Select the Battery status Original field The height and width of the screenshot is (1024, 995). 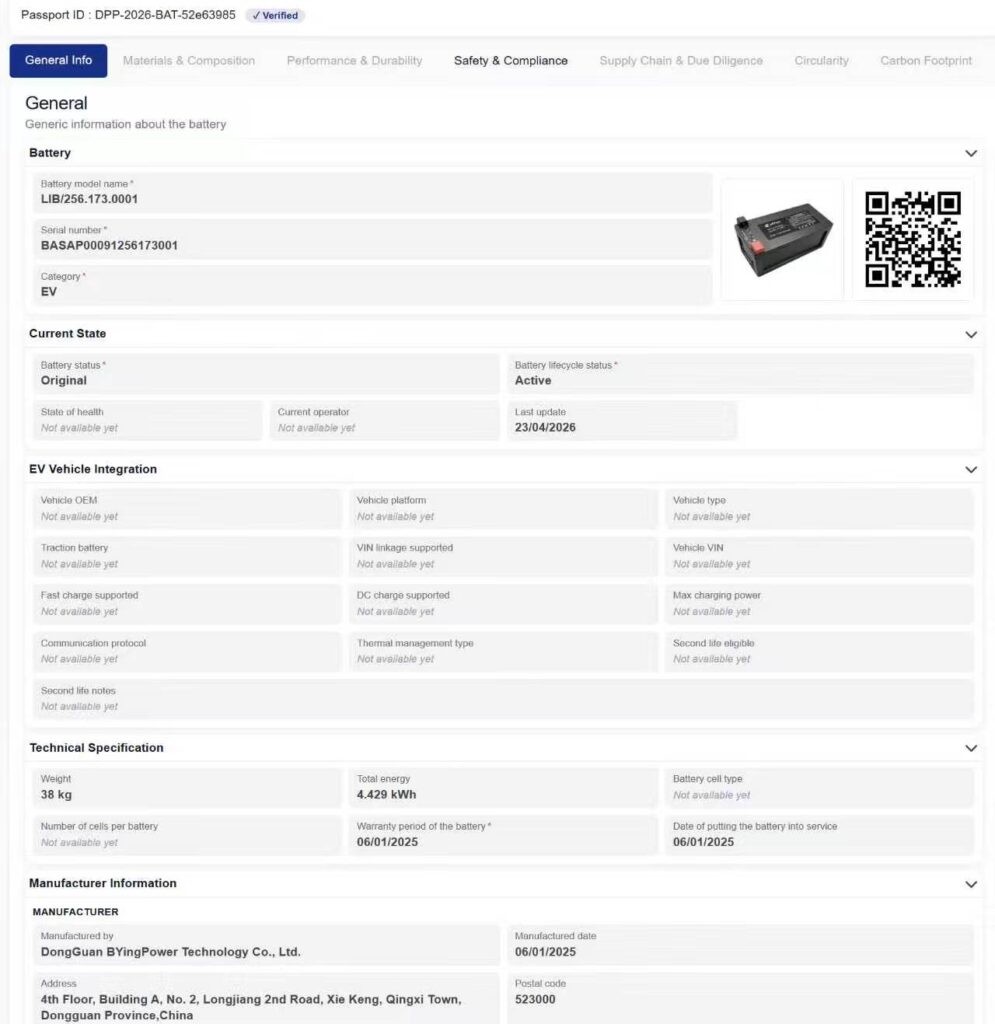pos(266,374)
